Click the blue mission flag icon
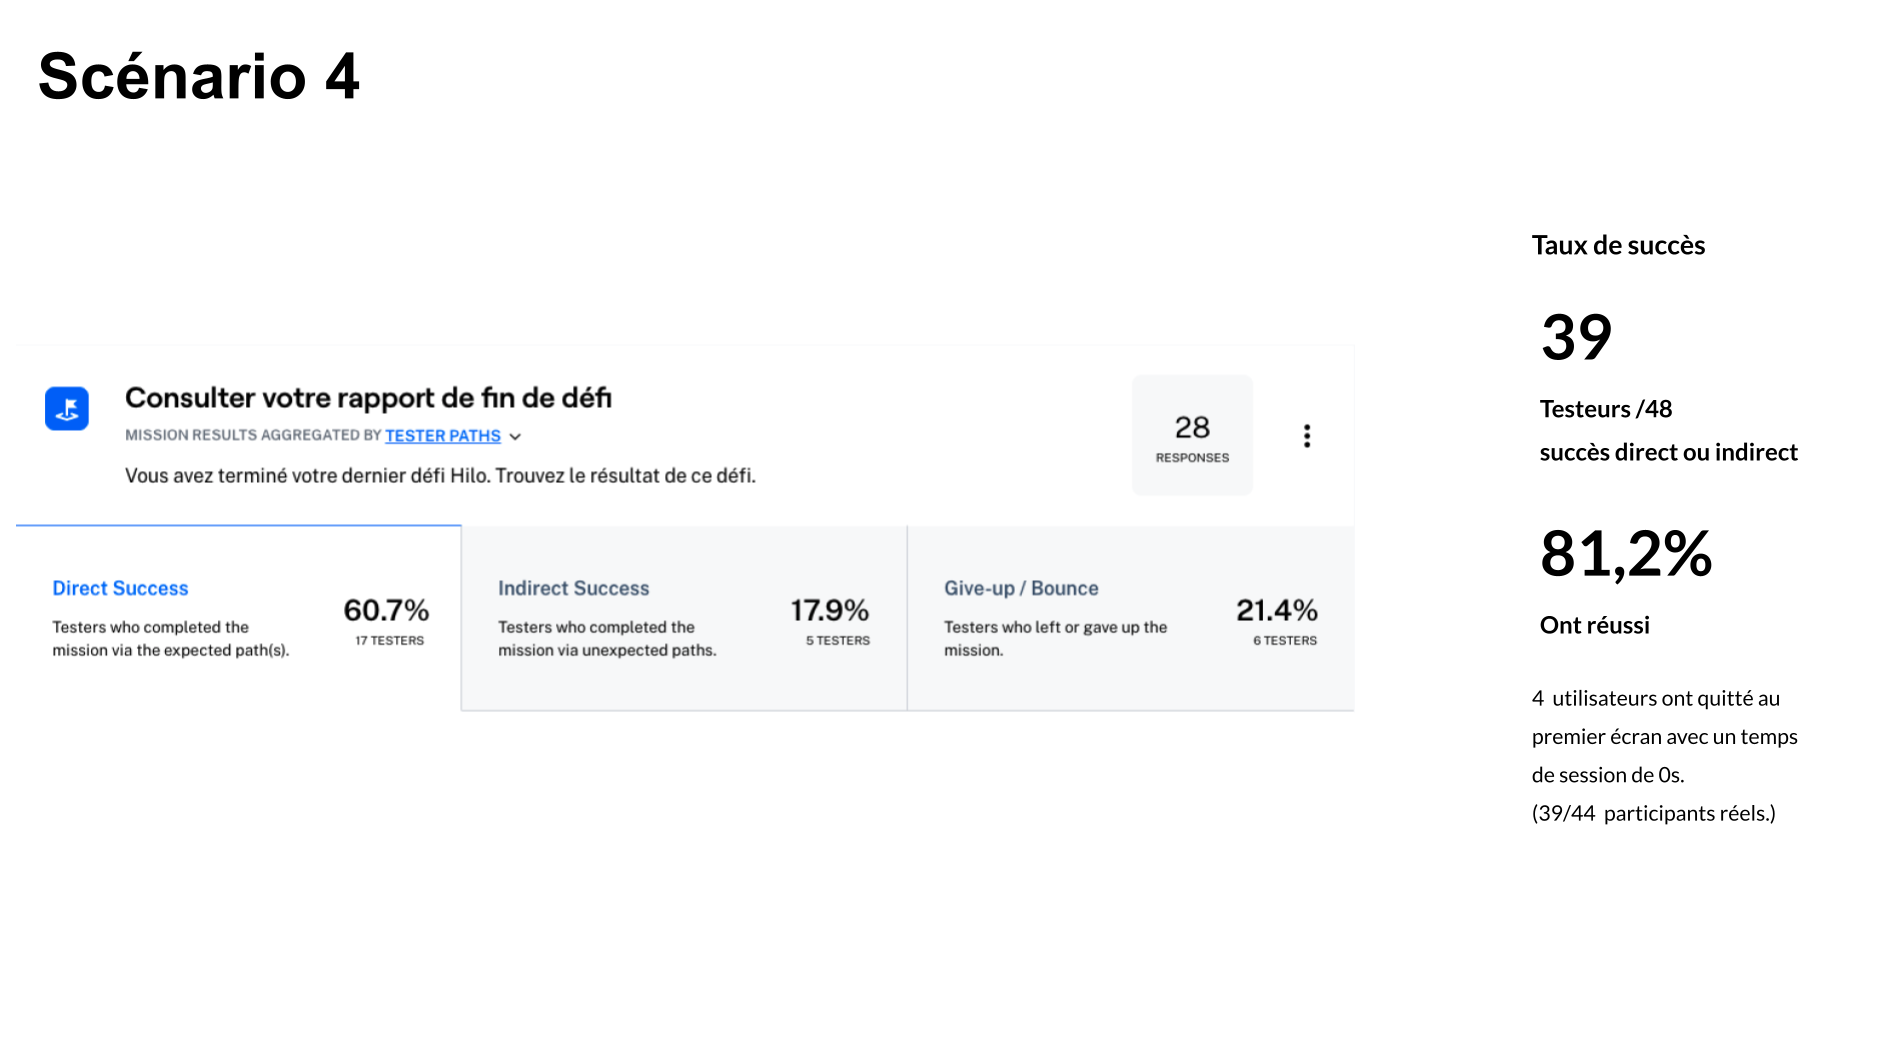This screenshot has width=1889, height=1057. (x=67, y=409)
